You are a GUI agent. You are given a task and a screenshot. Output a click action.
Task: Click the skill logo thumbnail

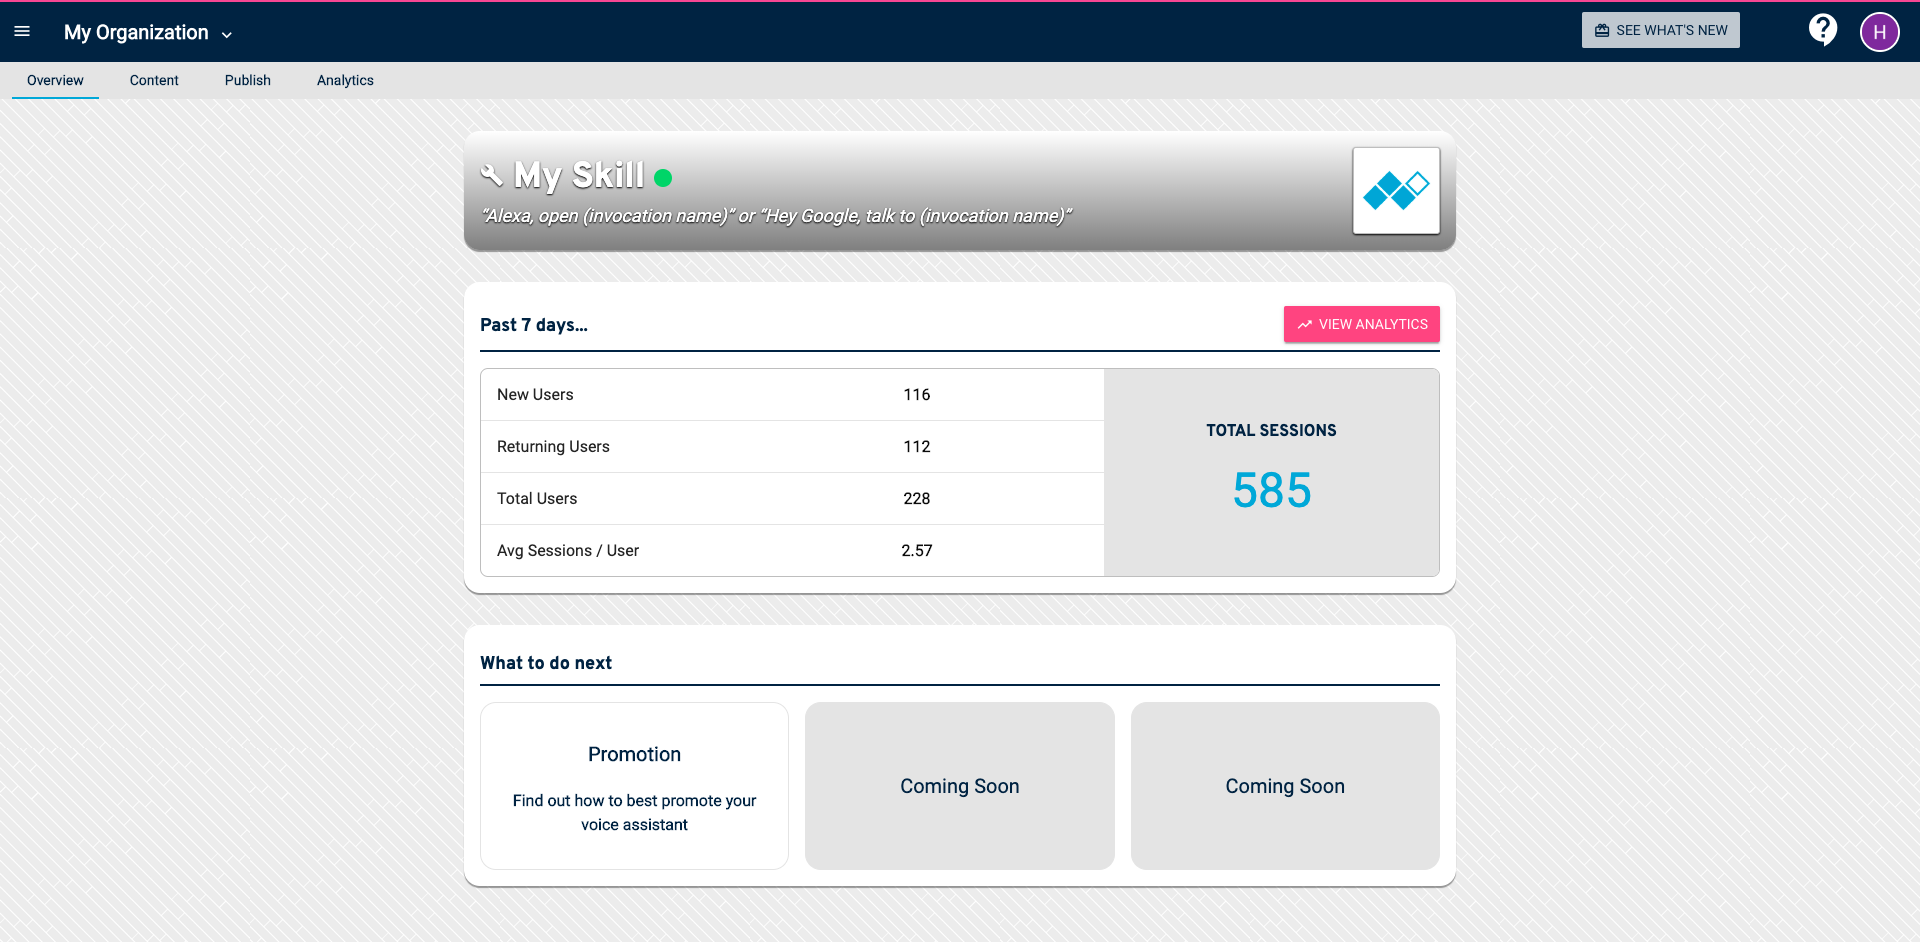coord(1396,190)
